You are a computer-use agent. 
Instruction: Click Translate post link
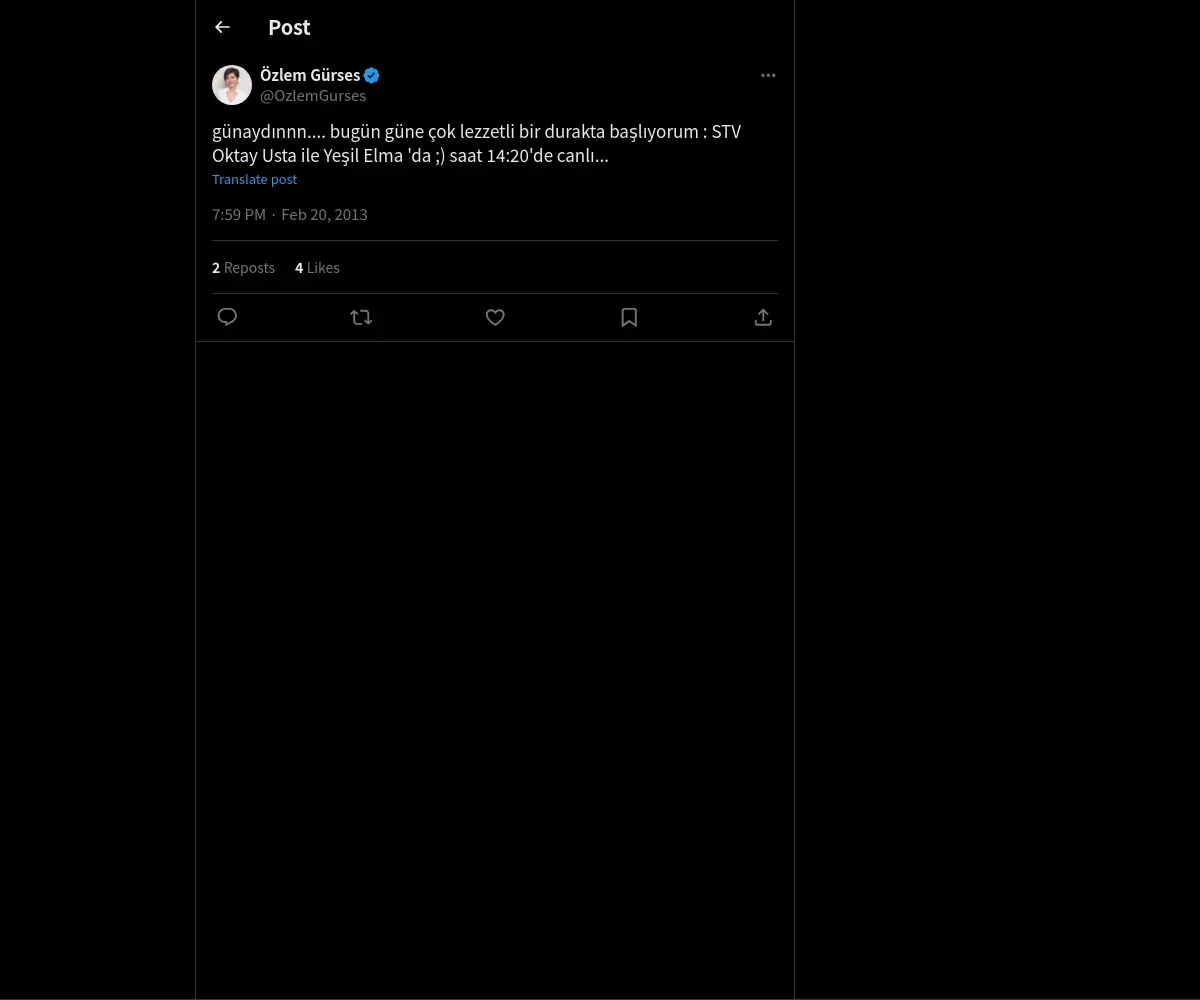click(254, 180)
